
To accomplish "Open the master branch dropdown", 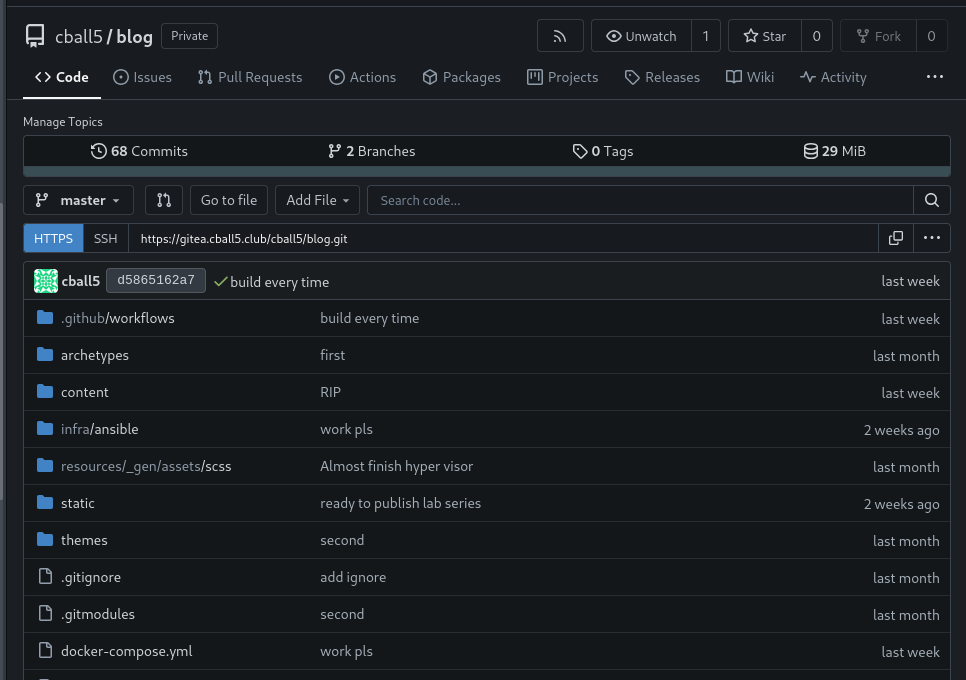I will coord(78,200).
